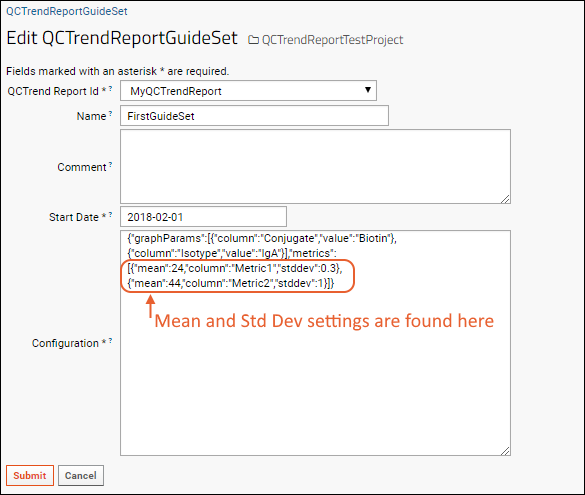Click the Configuration box resize handle
This screenshot has width=585, height=495.
pyautogui.click(x=506, y=451)
